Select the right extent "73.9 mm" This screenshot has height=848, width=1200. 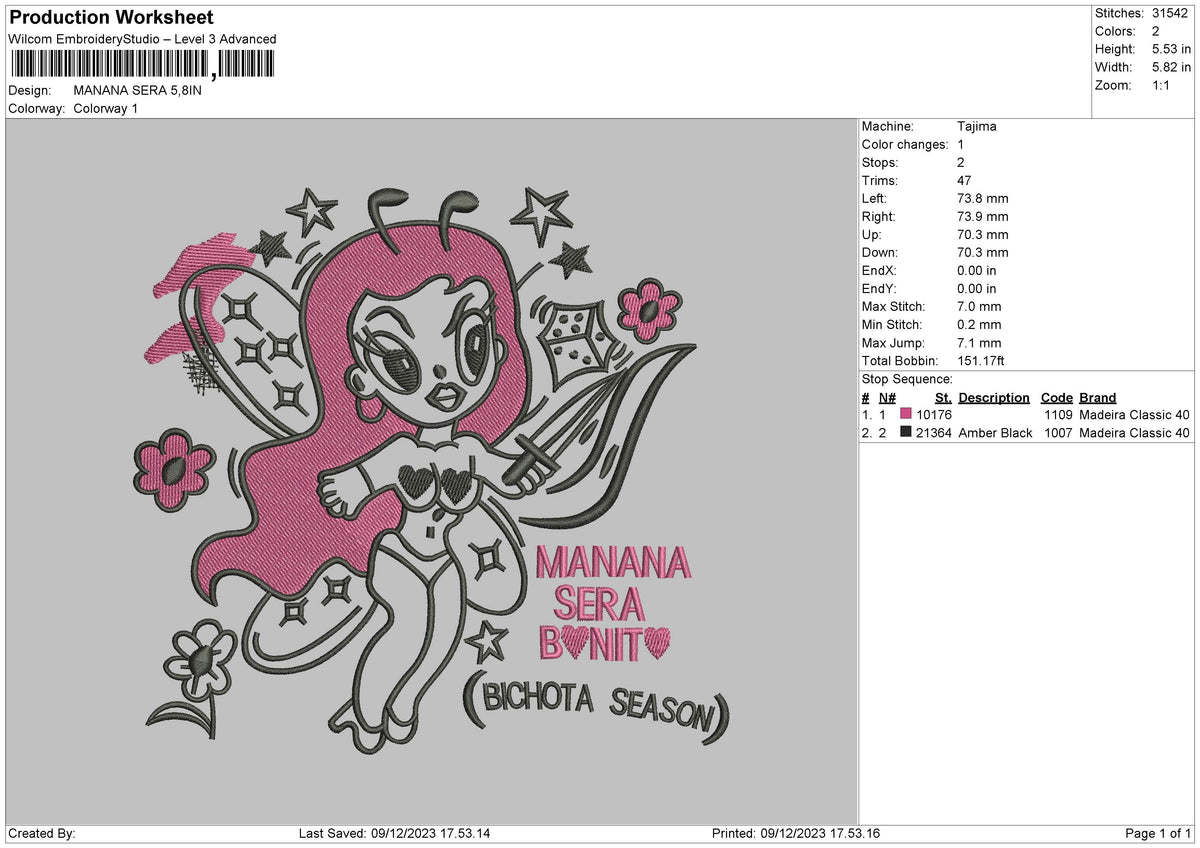[983, 216]
